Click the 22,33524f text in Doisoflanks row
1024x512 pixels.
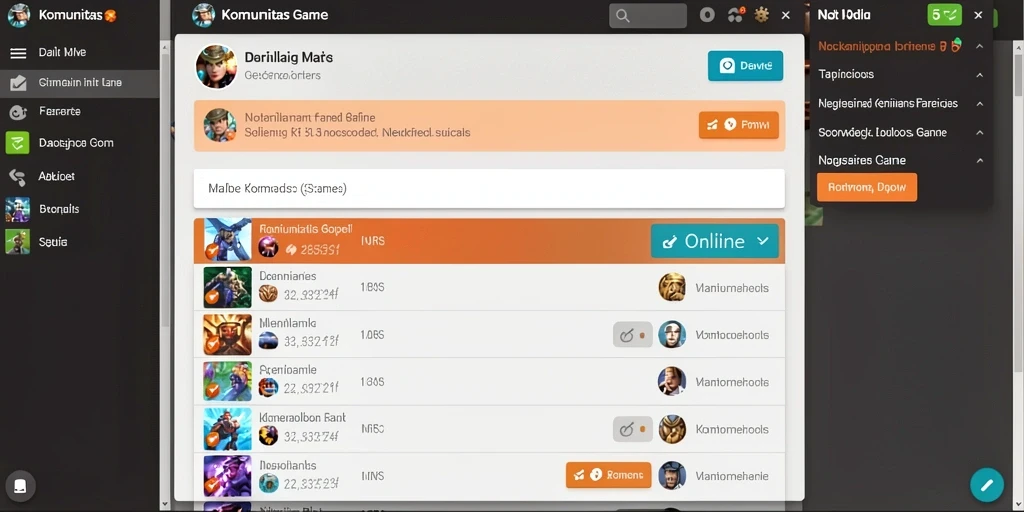coord(311,483)
